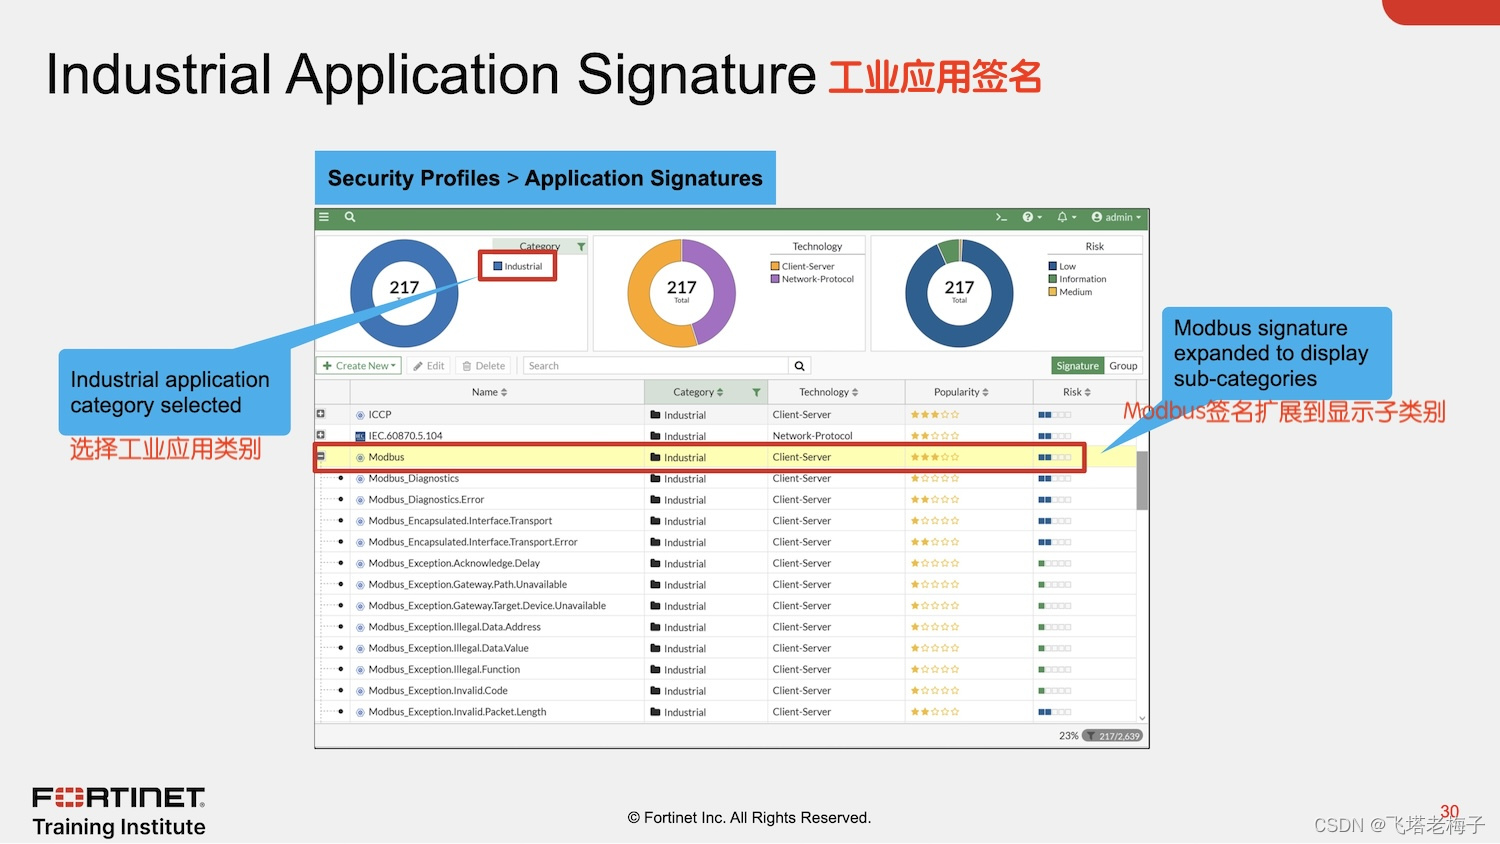Switch to the Signature view tab
Screen dimensions: 1500x844
[x=1077, y=366]
